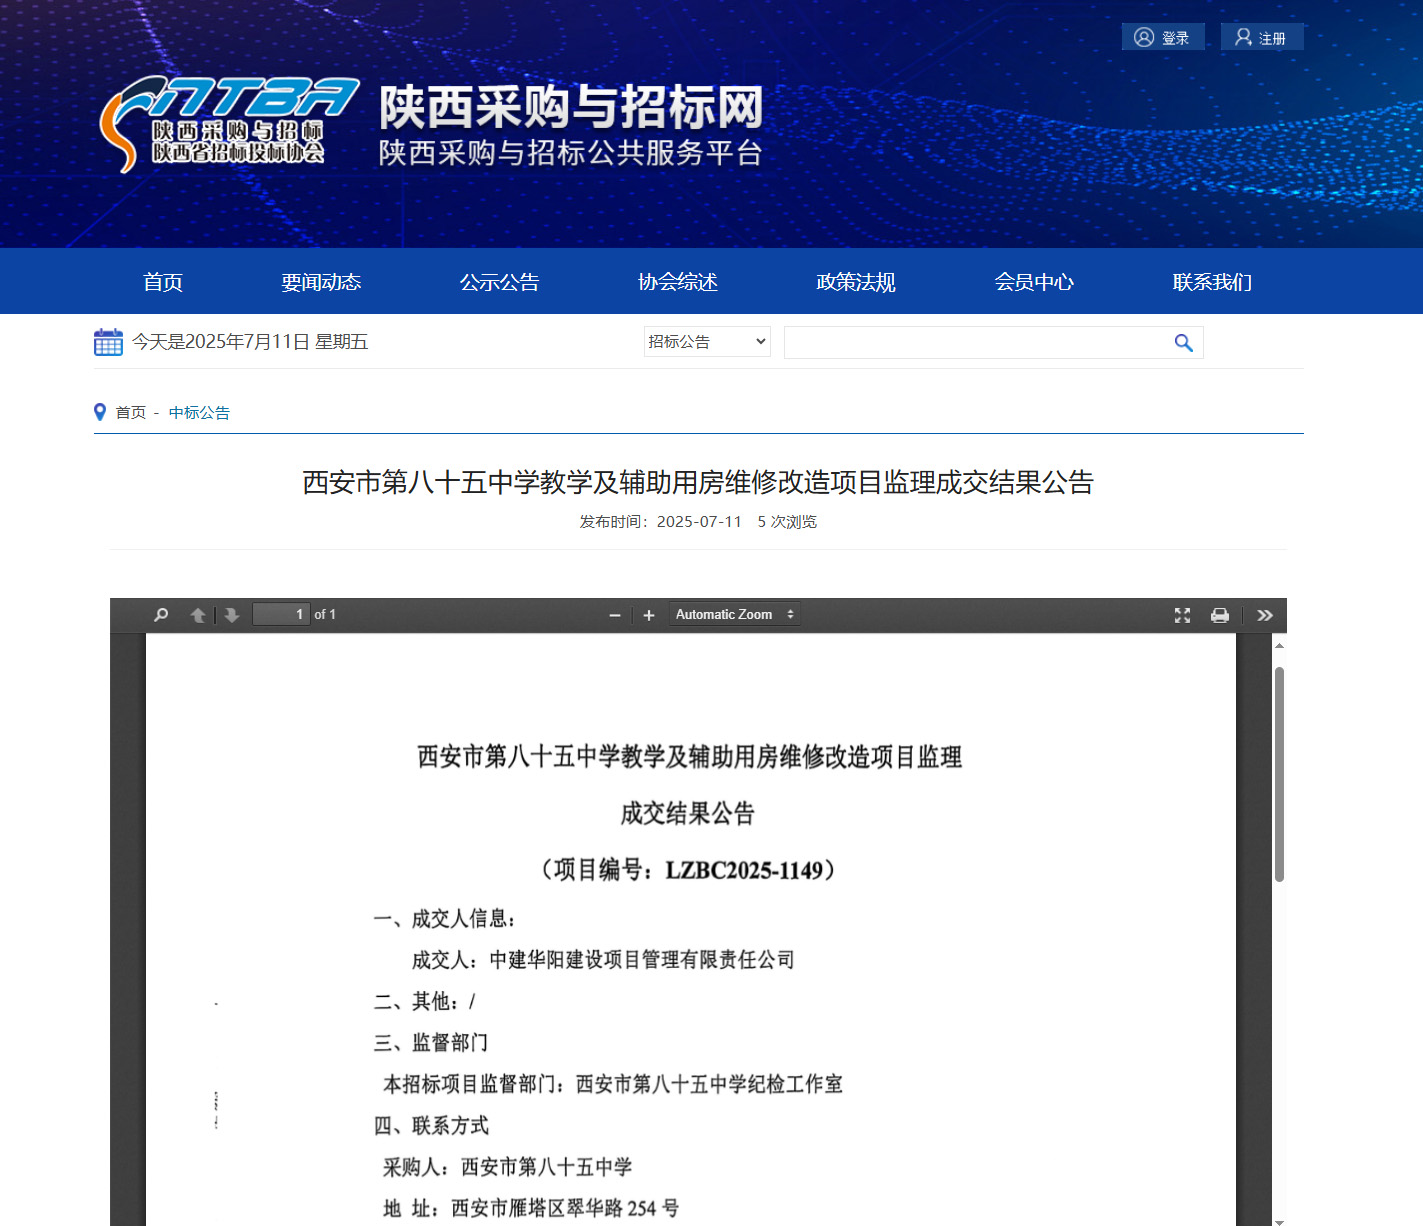This screenshot has height=1226, width=1423.
Task: Click the 本招标项目监督部门 line in the PDF
Action: tap(613, 1084)
